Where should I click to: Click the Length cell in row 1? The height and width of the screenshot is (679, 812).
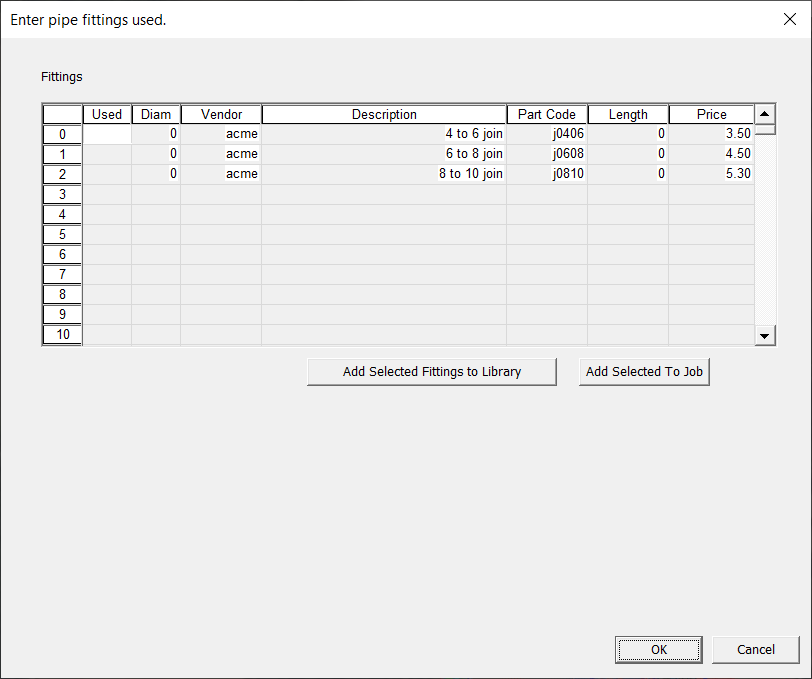tap(628, 154)
